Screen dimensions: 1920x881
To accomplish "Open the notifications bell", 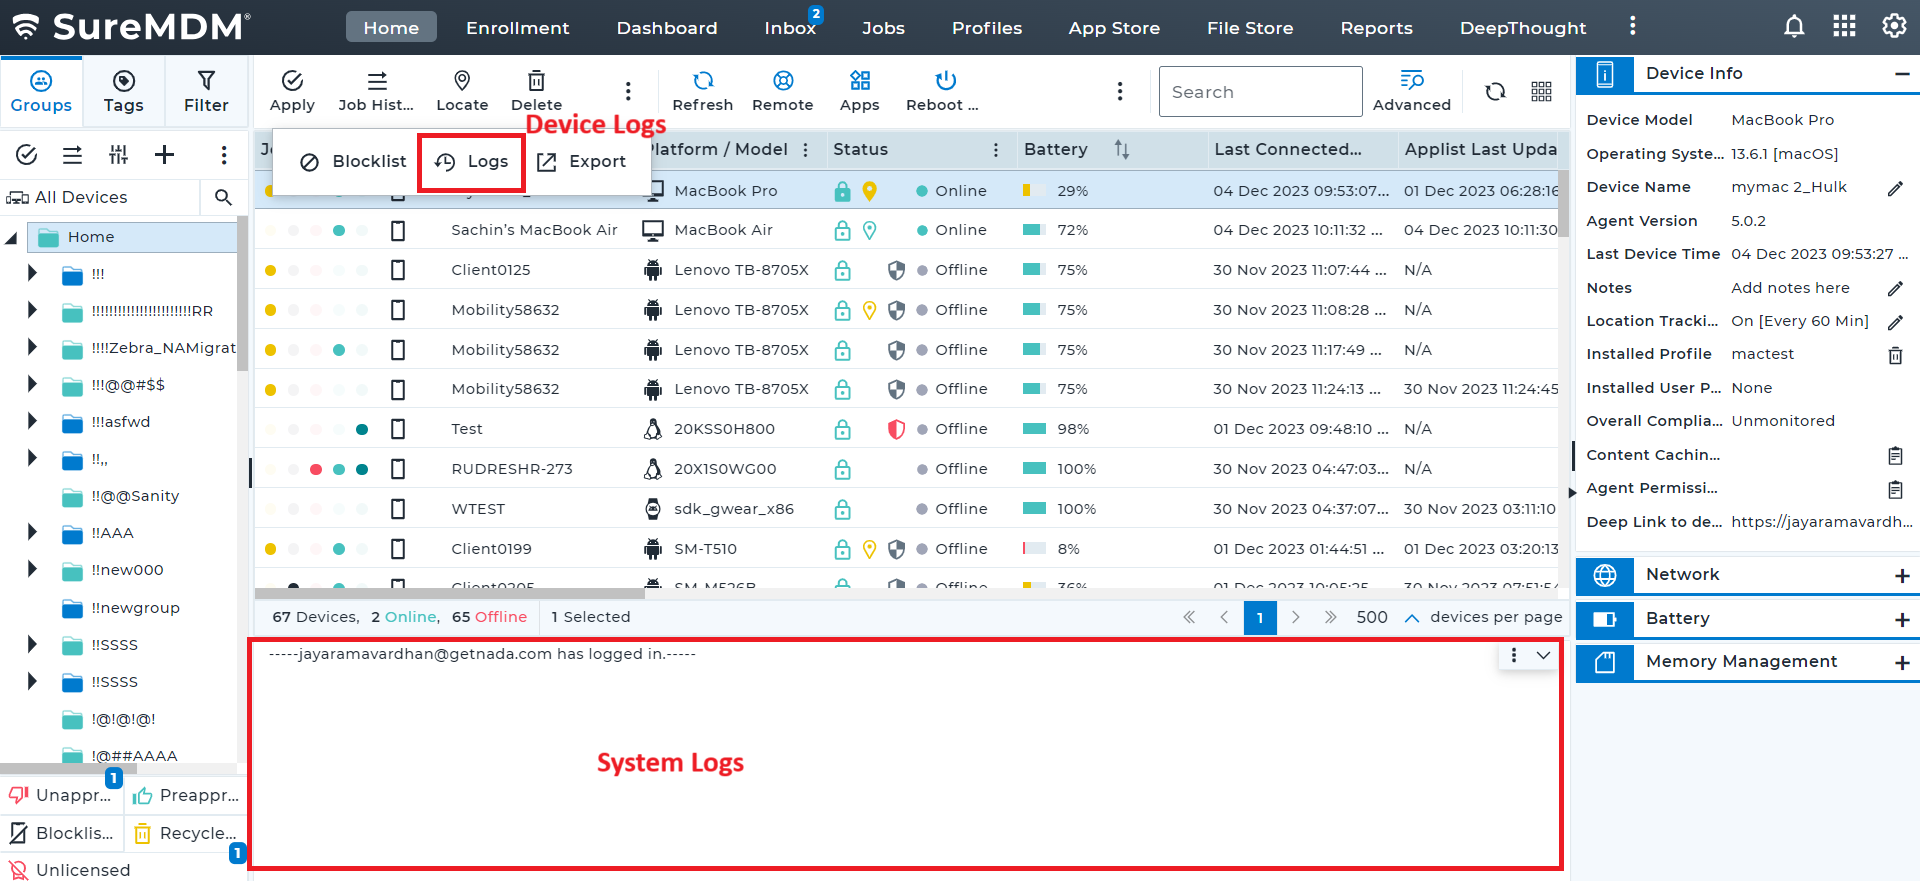I will pyautogui.click(x=1794, y=27).
